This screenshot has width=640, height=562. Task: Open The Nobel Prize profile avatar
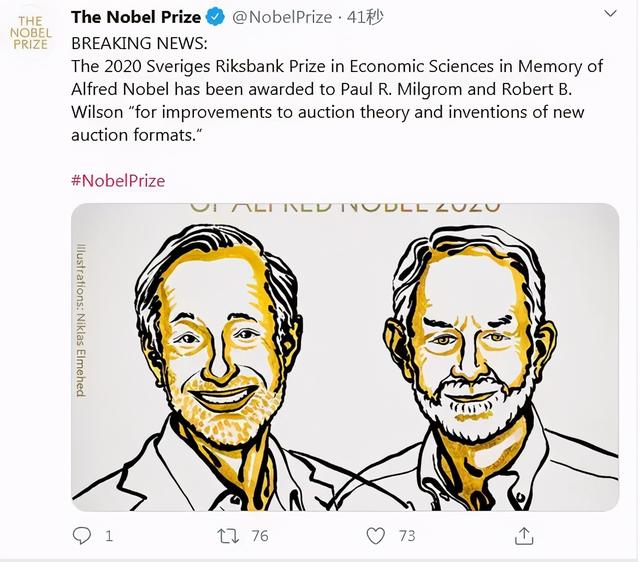tap(31, 33)
